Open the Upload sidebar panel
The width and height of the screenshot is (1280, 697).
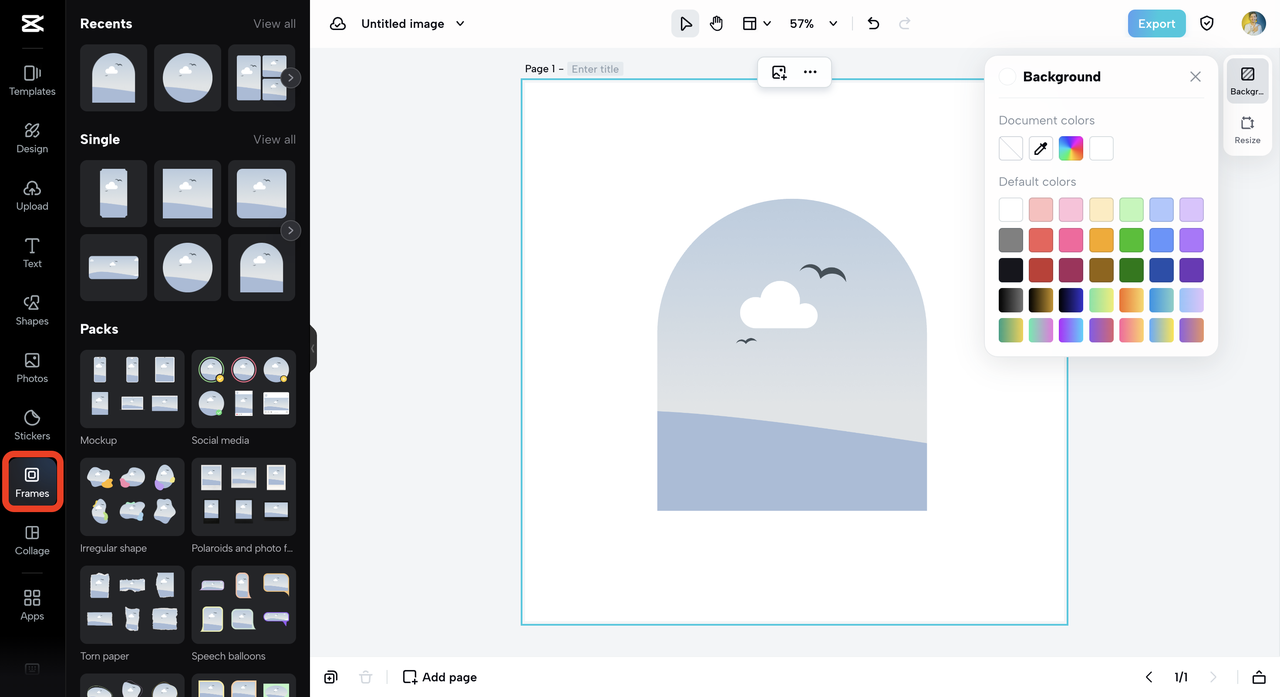pos(32,195)
